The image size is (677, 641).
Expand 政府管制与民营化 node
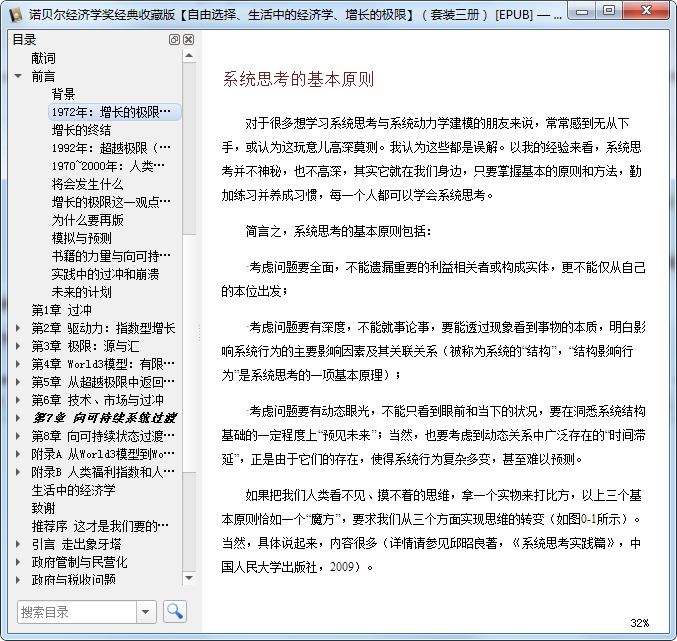pyautogui.click(x=18, y=562)
